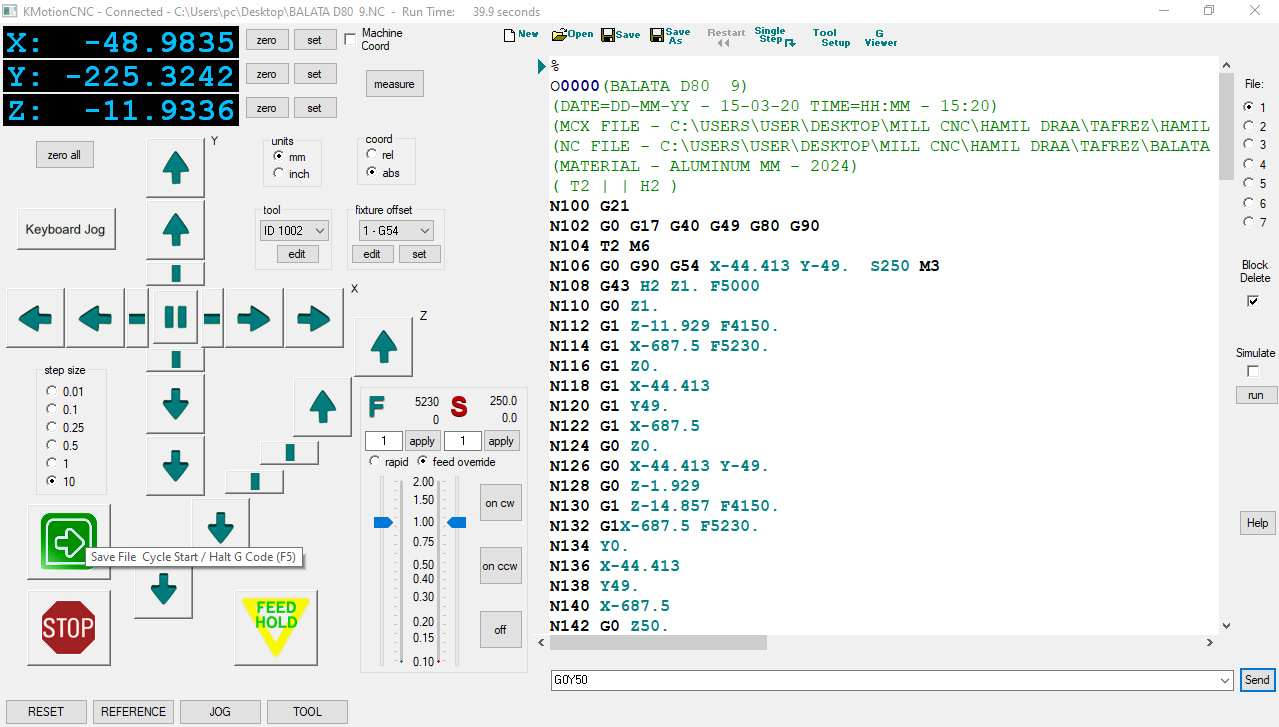Click the Send command button

point(1257,680)
